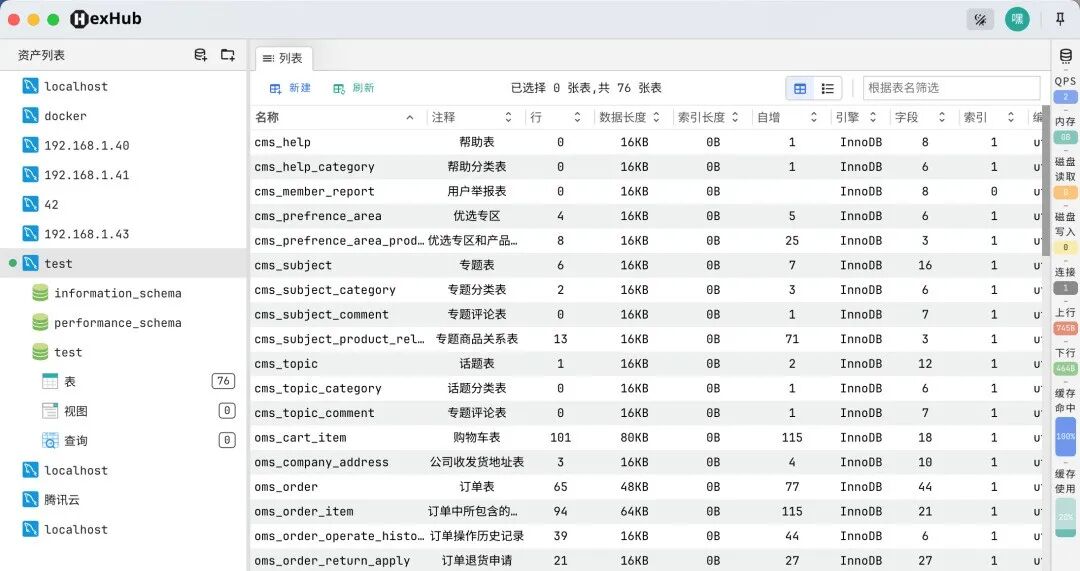
Task: Sort the 字段 column
Action: pyautogui.click(x=942, y=118)
